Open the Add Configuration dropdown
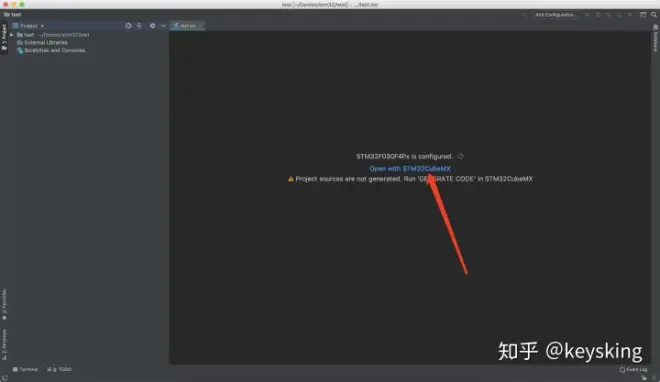The width and height of the screenshot is (660, 382). click(556, 15)
